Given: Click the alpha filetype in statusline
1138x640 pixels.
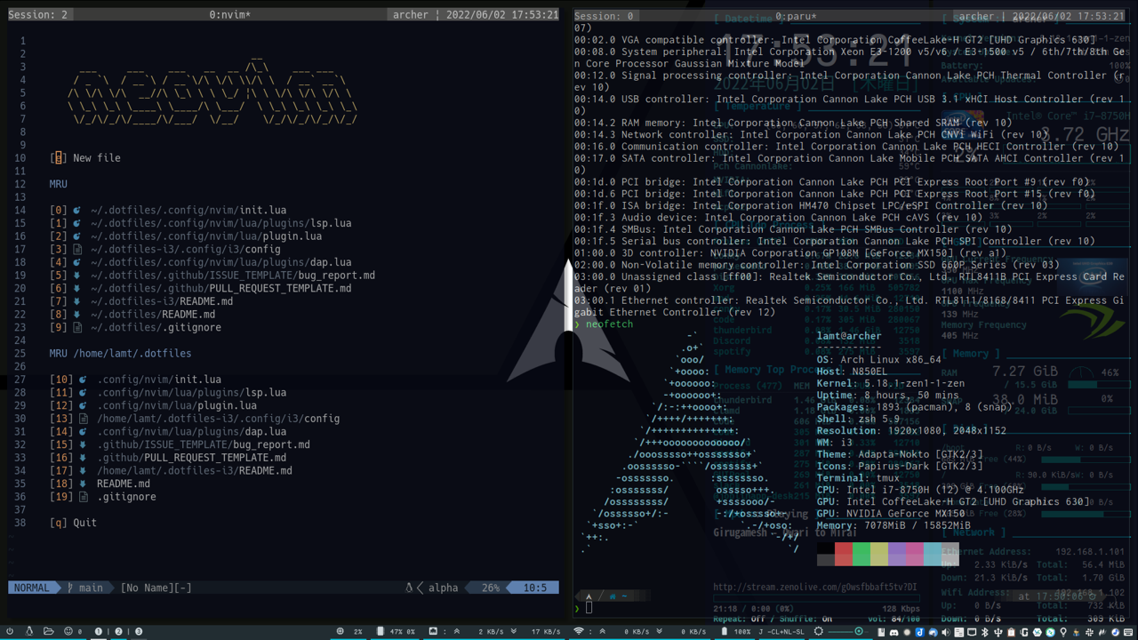Looking at the screenshot, I should (443, 588).
